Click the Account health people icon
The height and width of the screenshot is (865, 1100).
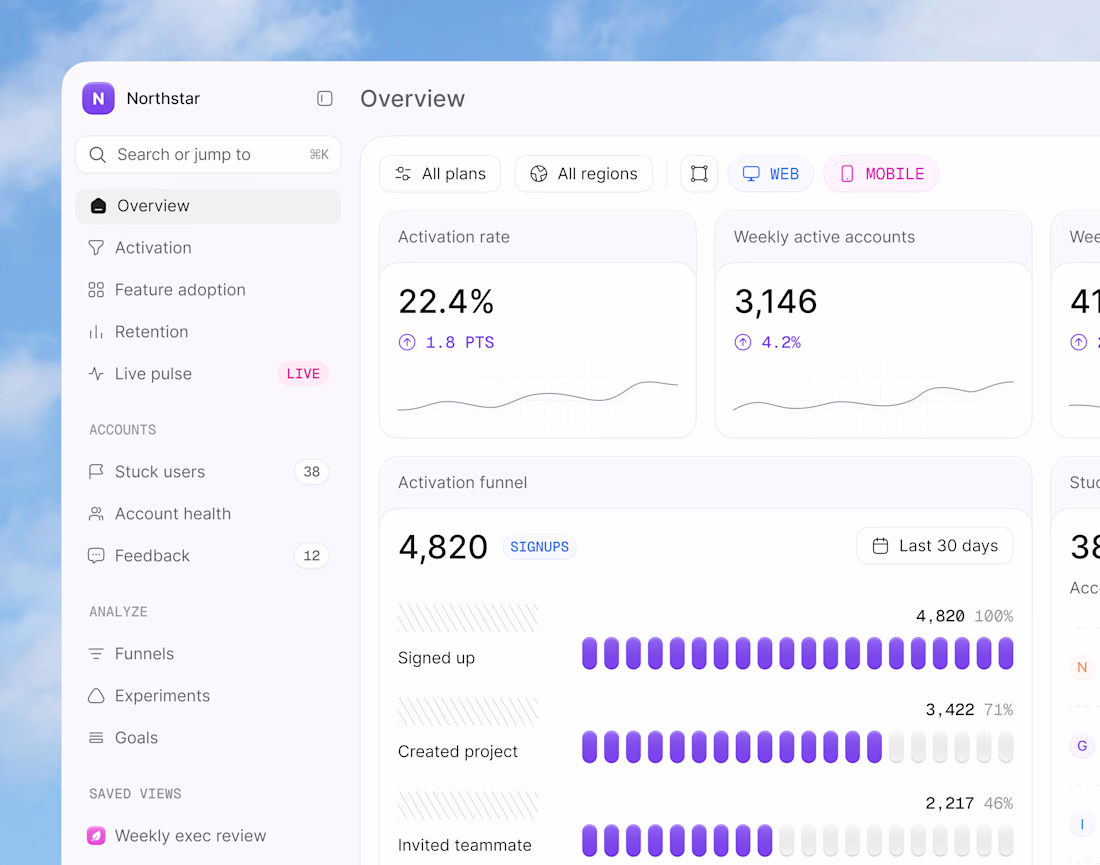[96, 514]
